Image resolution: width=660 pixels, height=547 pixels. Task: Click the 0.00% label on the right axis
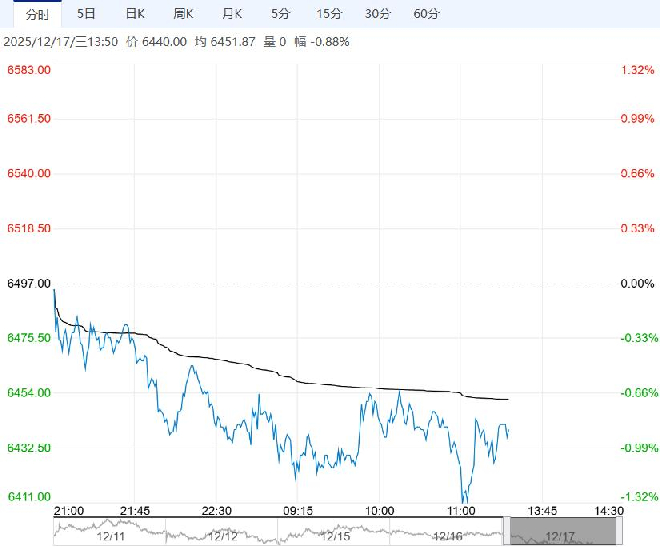[x=636, y=284]
